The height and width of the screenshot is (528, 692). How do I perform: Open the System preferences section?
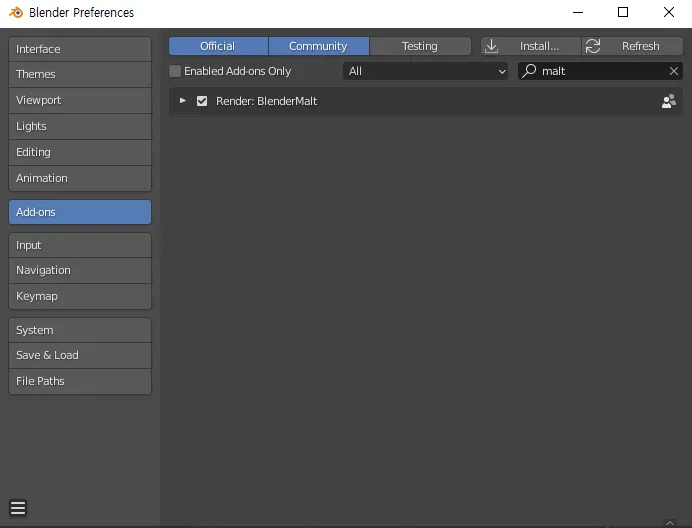80,330
